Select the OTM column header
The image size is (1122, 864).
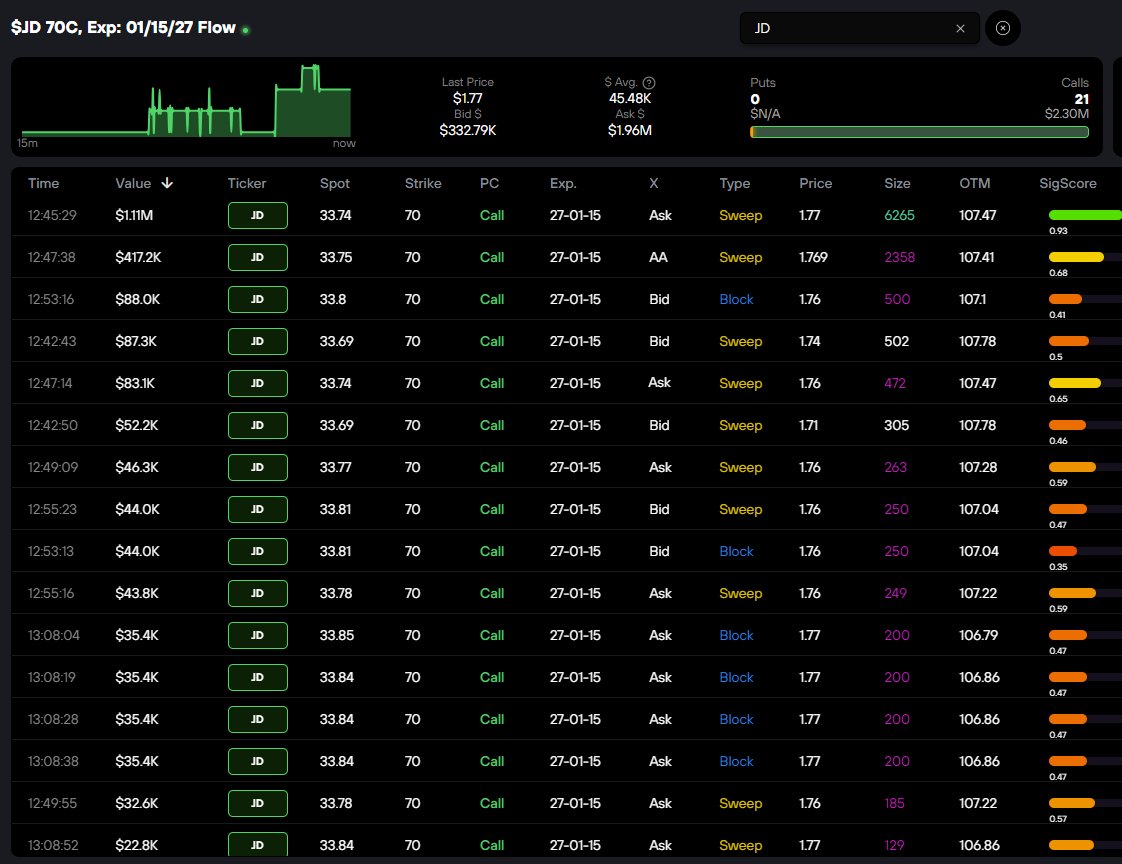974,184
